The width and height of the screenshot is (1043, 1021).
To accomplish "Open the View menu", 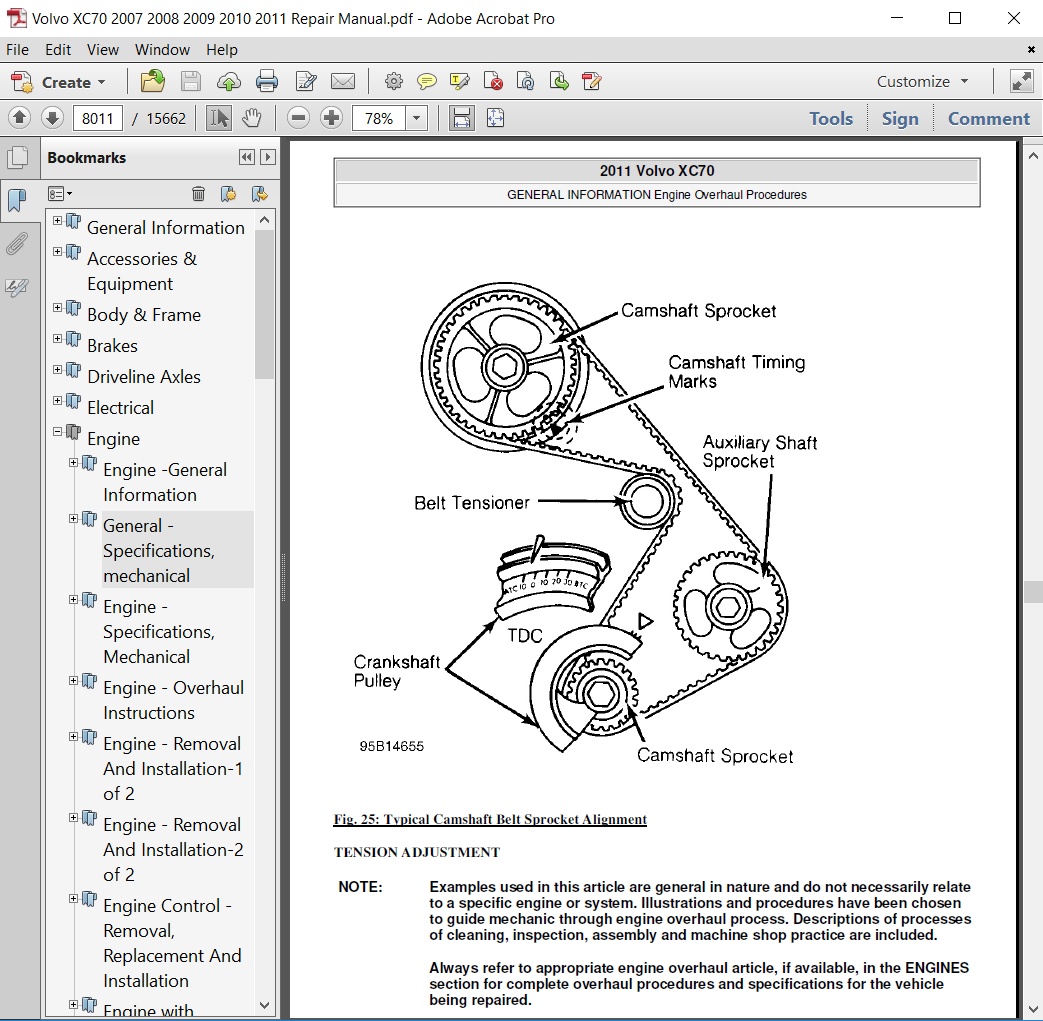I will pos(102,50).
